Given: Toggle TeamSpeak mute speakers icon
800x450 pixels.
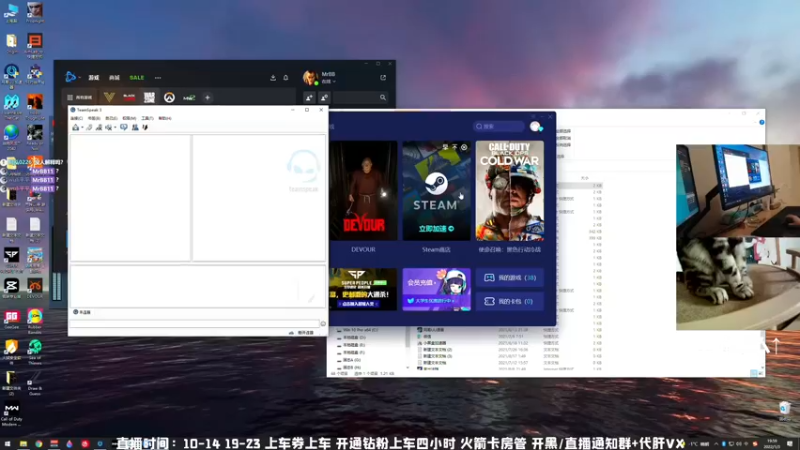Looking at the screenshot, I should pyautogui.click(x=108, y=128).
